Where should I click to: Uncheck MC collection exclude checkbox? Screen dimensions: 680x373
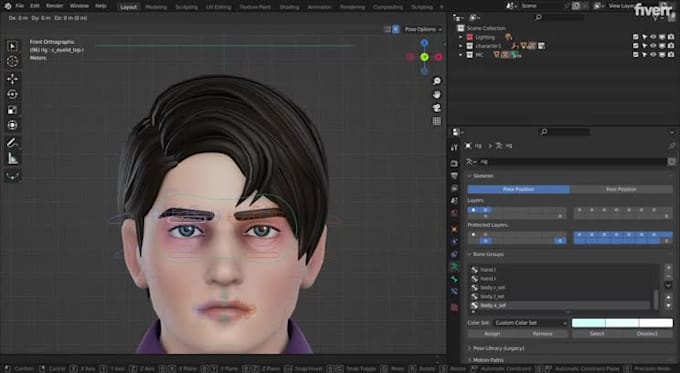(x=636, y=55)
